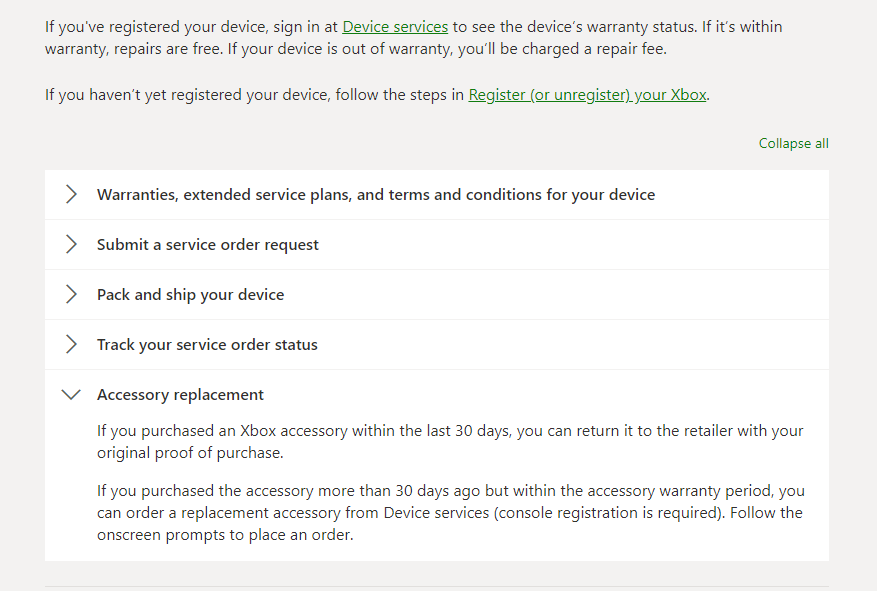Click the arrow icon beside Pack and ship your device

click(x=71, y=295)
